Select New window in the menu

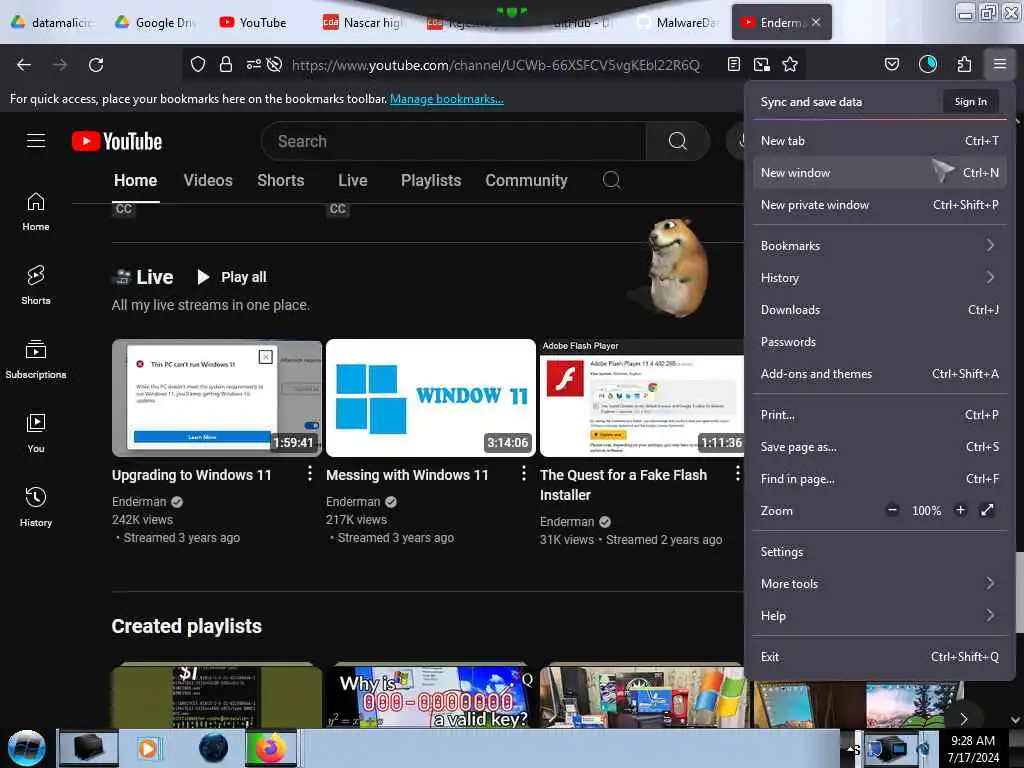pos(879,172)
